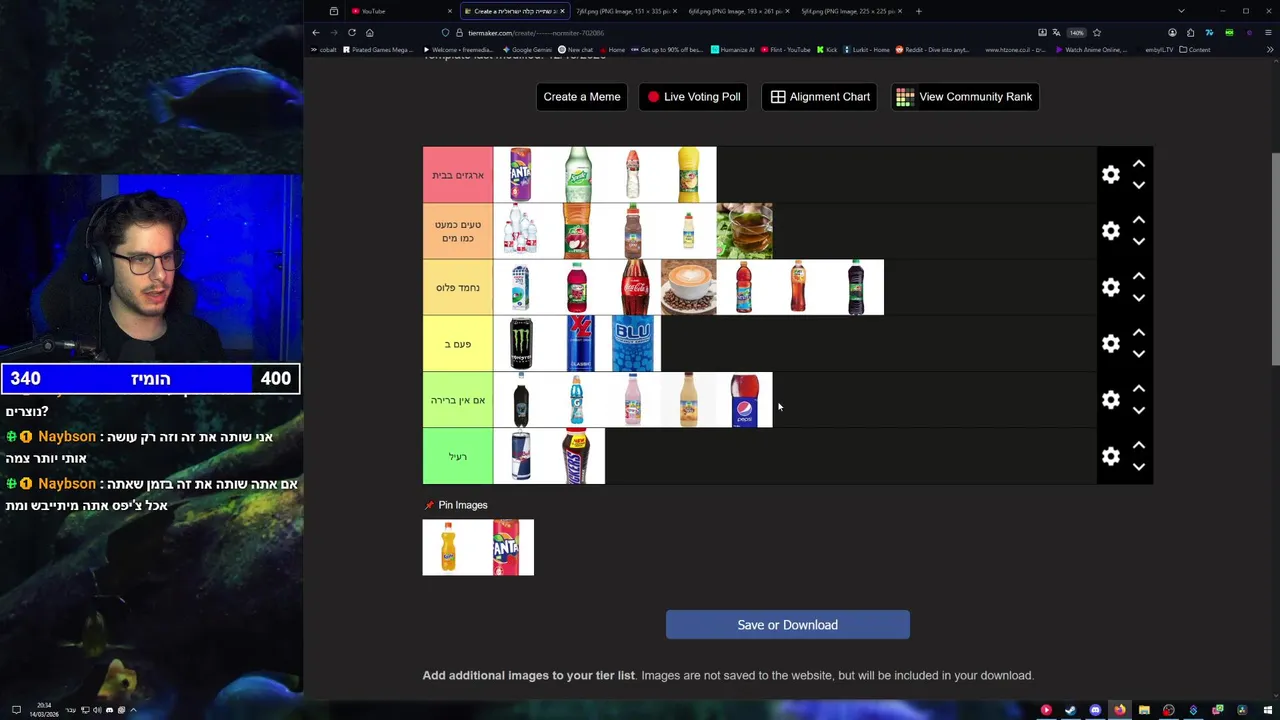This screenshot has height=720, width=1280.
Task: Open Discord from the taskbar
Action: tap(1095, 710)
